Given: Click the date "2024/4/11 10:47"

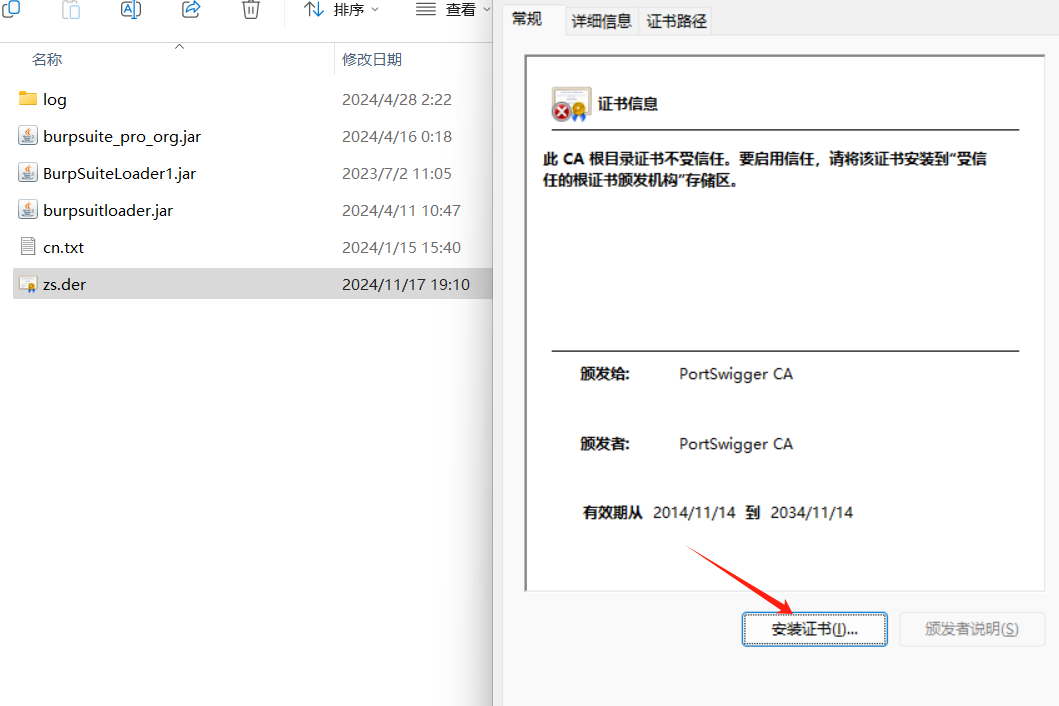Looking at the screenshot, I should (x=401, y=211).
